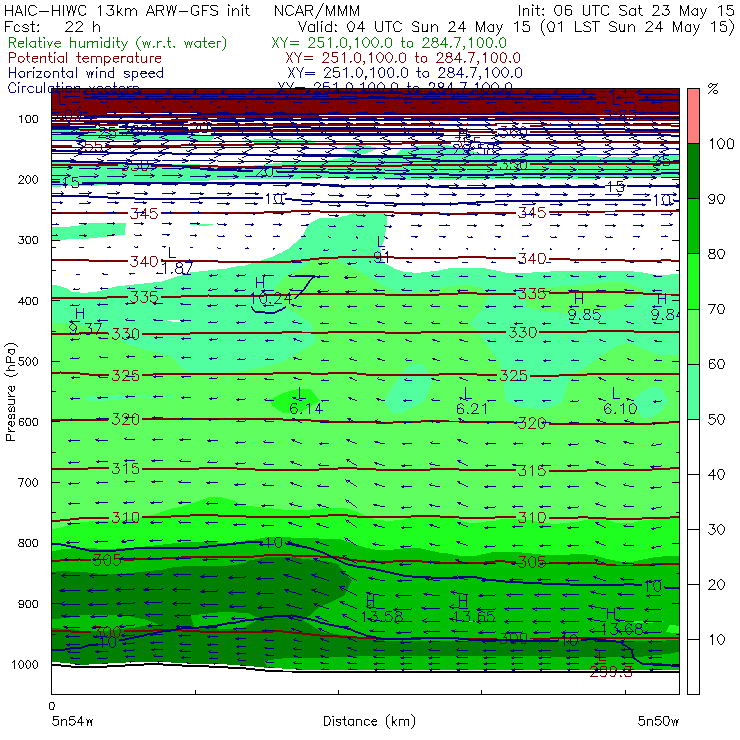Click the '30' colorbar scale label

click(716, 530)
